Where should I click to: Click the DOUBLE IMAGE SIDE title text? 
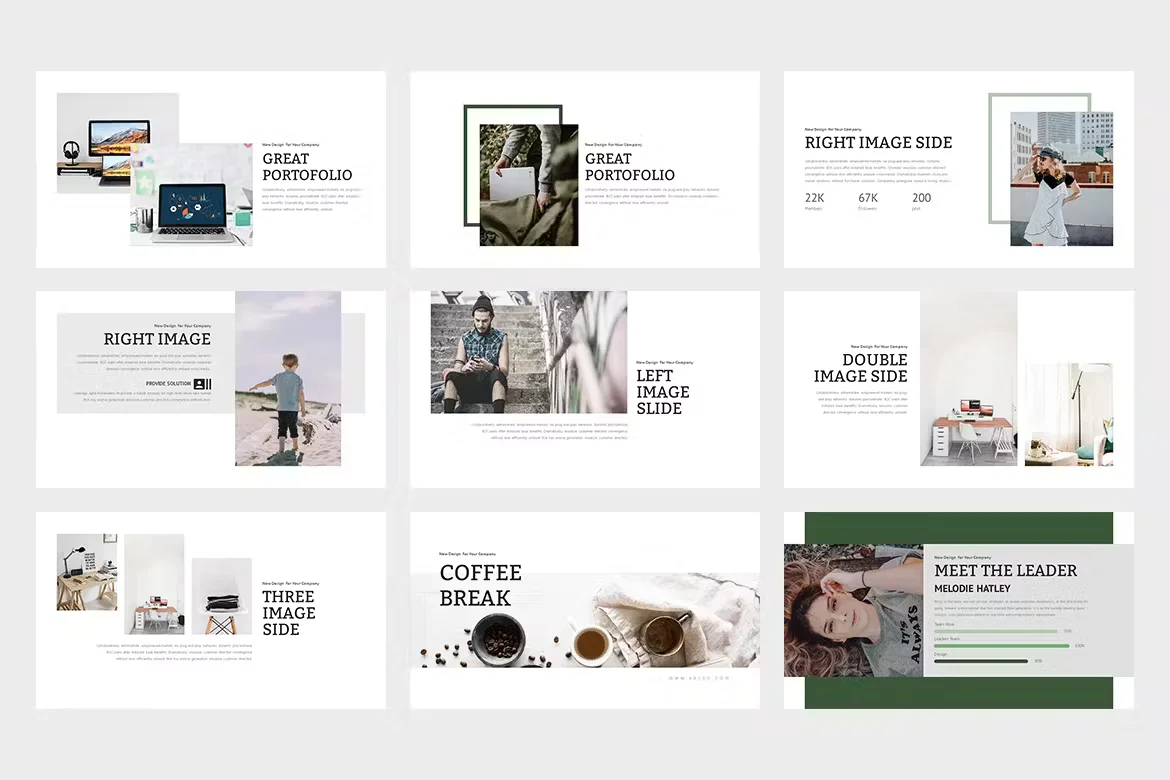(x=860, y=369)
